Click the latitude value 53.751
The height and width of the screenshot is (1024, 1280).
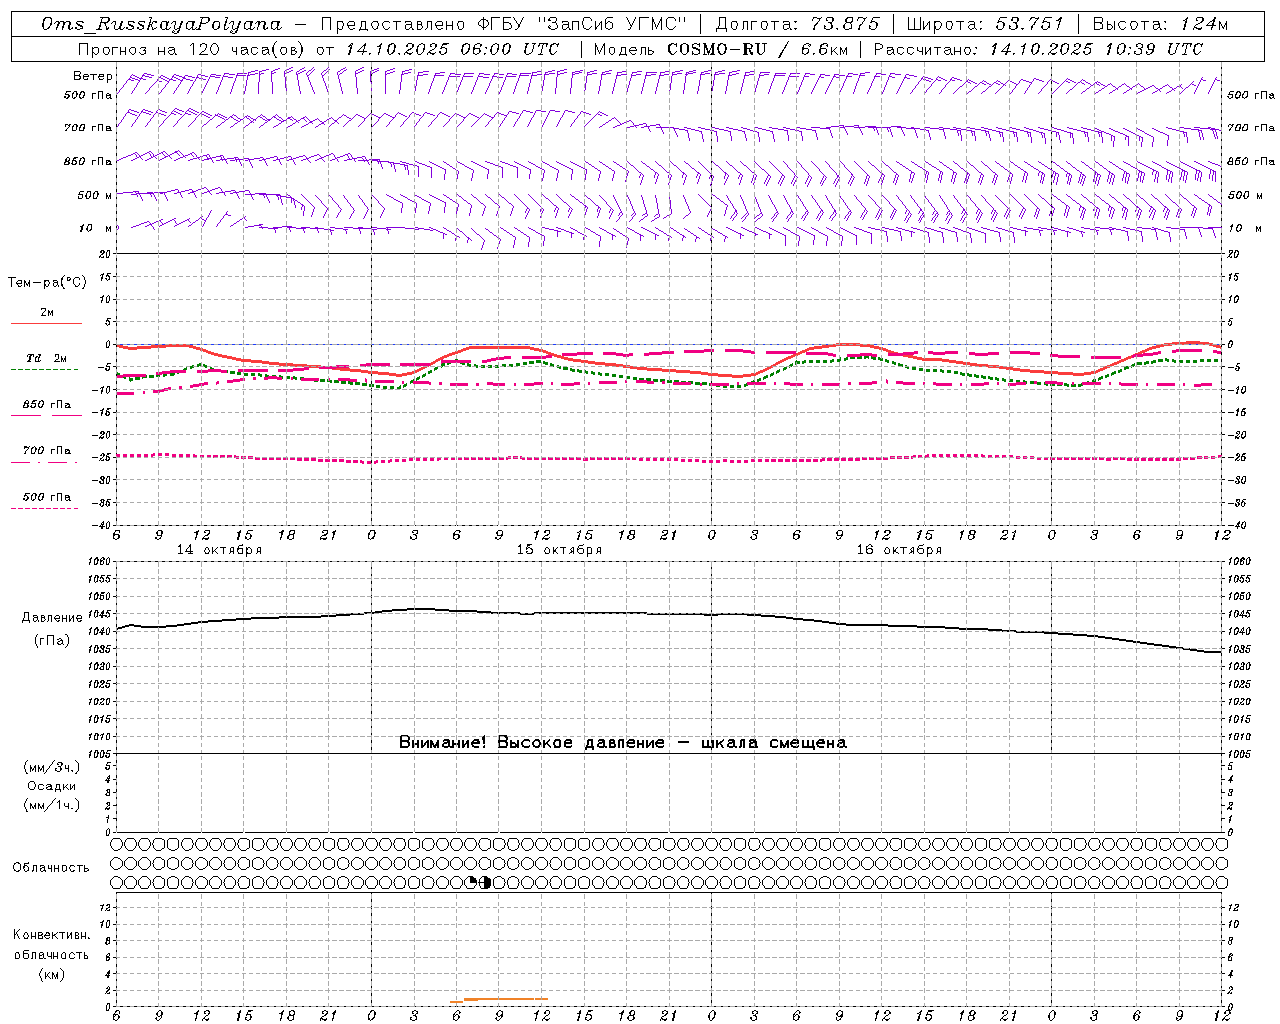coord(1028,24)
